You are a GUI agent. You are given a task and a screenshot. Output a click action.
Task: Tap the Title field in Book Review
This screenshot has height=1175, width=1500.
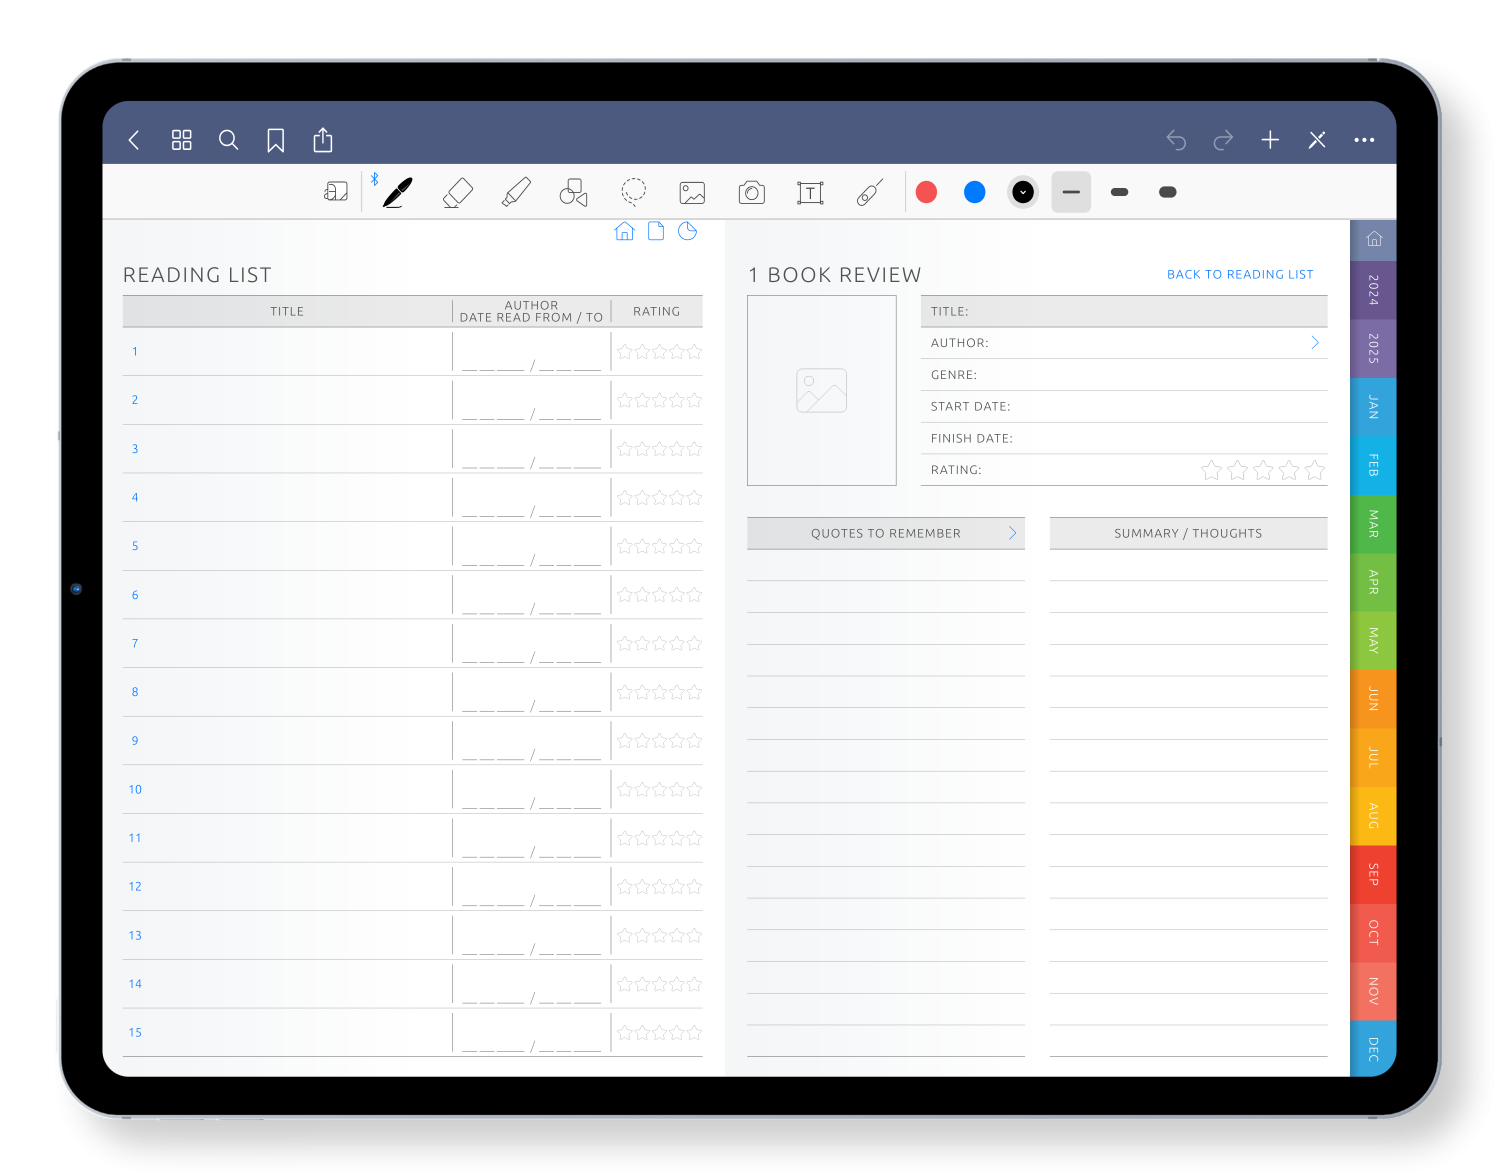(1124, 311)
